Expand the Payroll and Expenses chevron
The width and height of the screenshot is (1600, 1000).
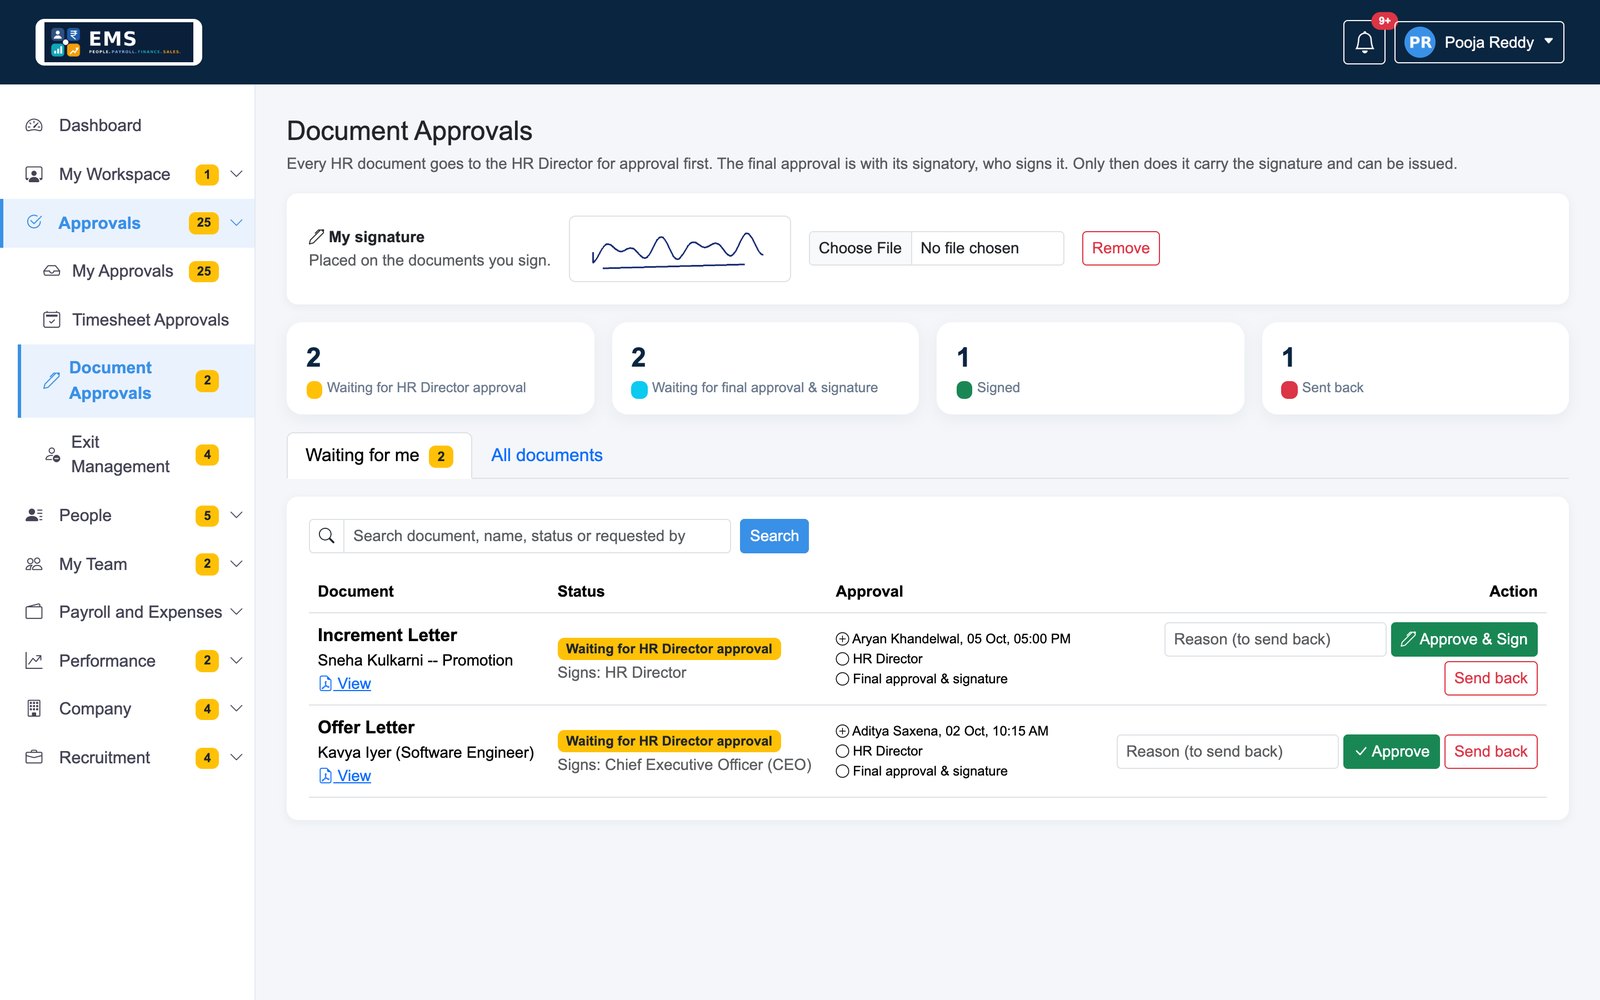coord(237,612)
